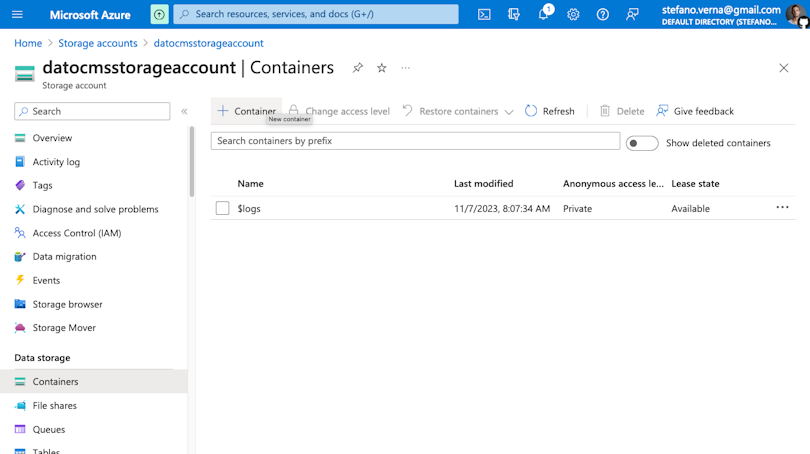The height and width of the screenshot is (454, 810).
Task: Focus the Search containers by prefix field
Action: click(415, 141)
